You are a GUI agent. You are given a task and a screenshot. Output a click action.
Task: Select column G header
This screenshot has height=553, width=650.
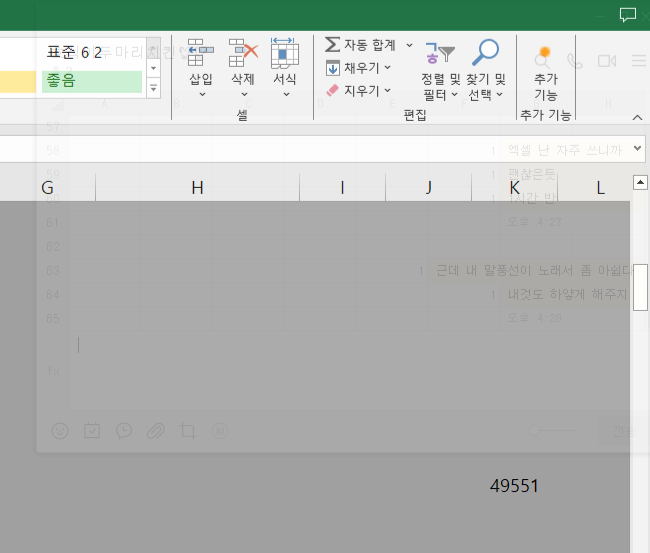(47, 188)
